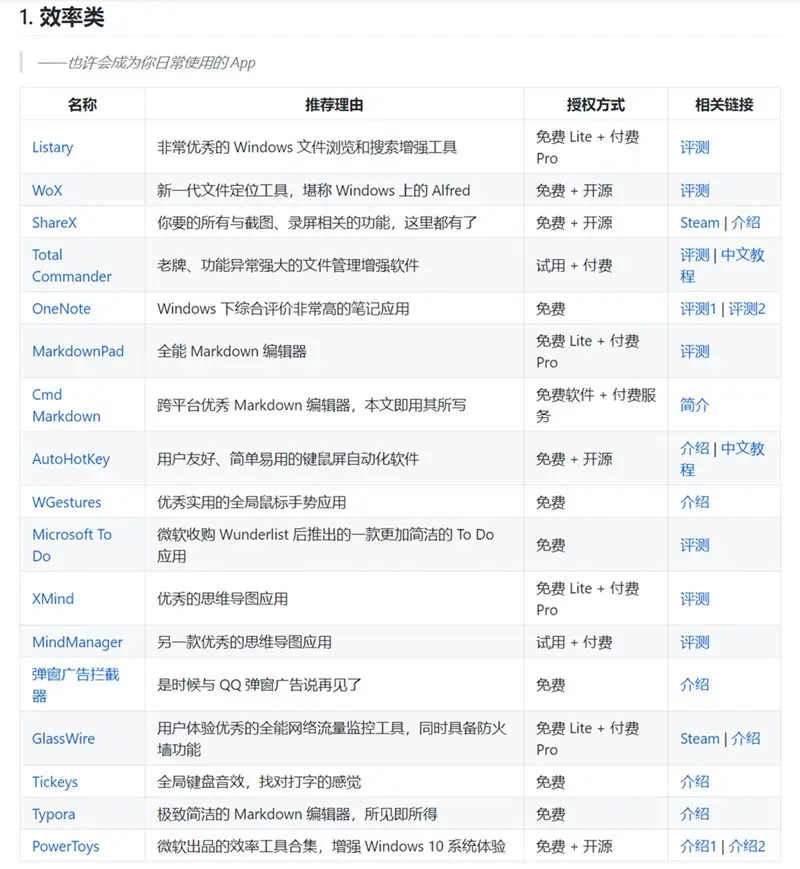The height and width of the screenshot is (869, 800).
Task: Open the 介绍 link in ShareX row
Action: 746,223
